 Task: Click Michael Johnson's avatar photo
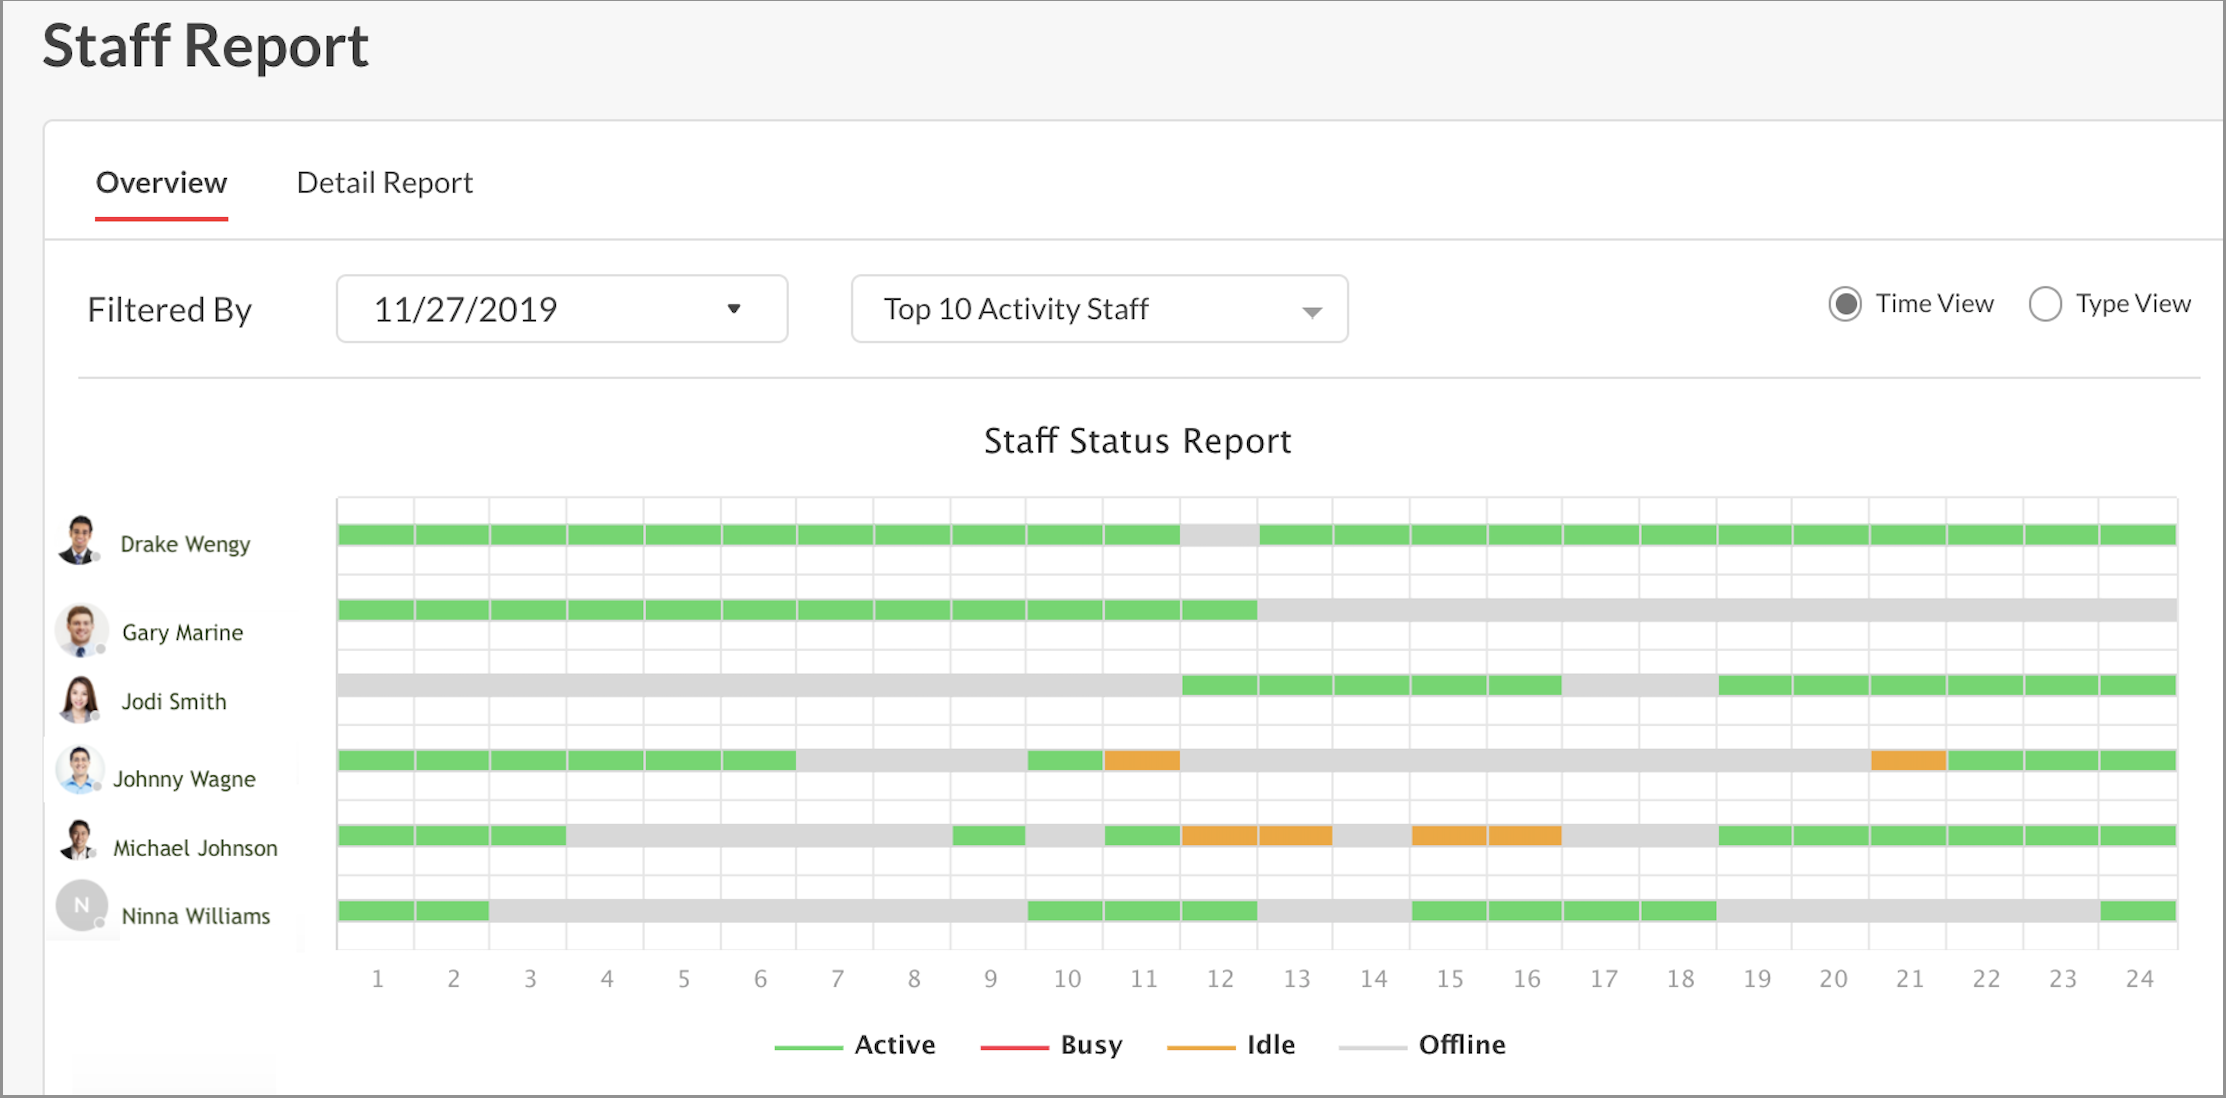click(78, 841)
